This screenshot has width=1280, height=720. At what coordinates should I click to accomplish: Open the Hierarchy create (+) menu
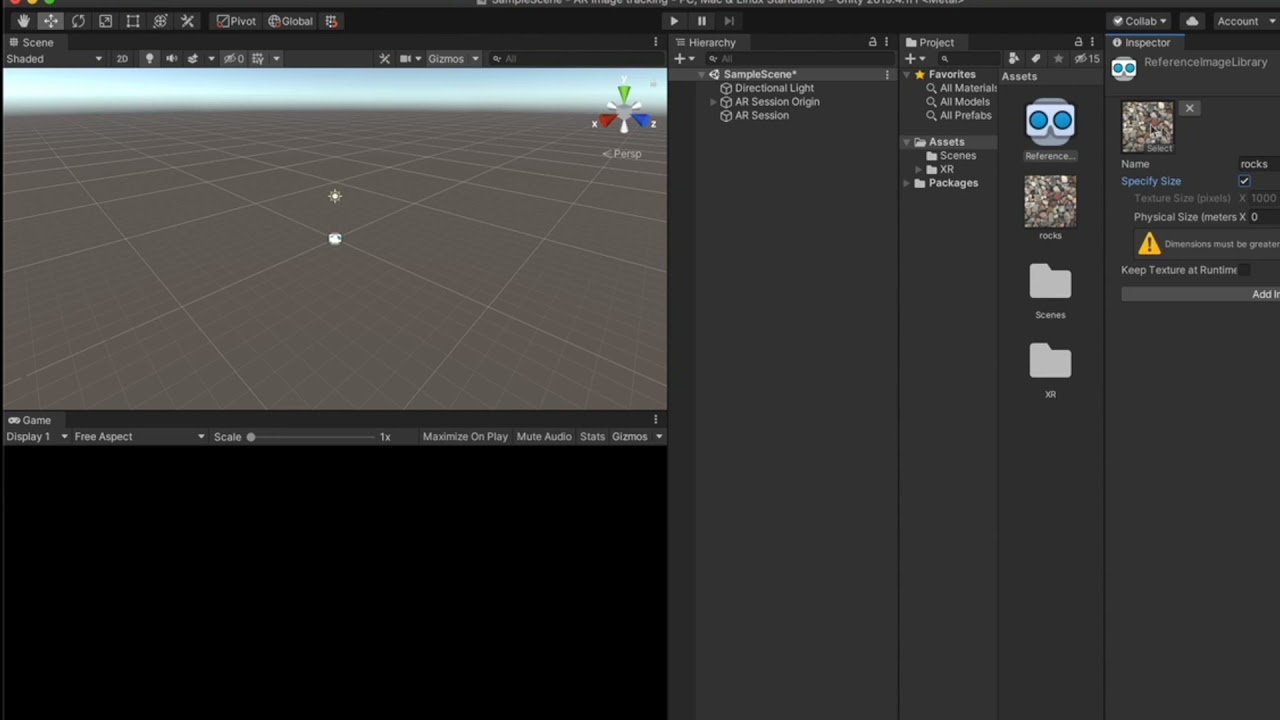(x=684, y=59)
